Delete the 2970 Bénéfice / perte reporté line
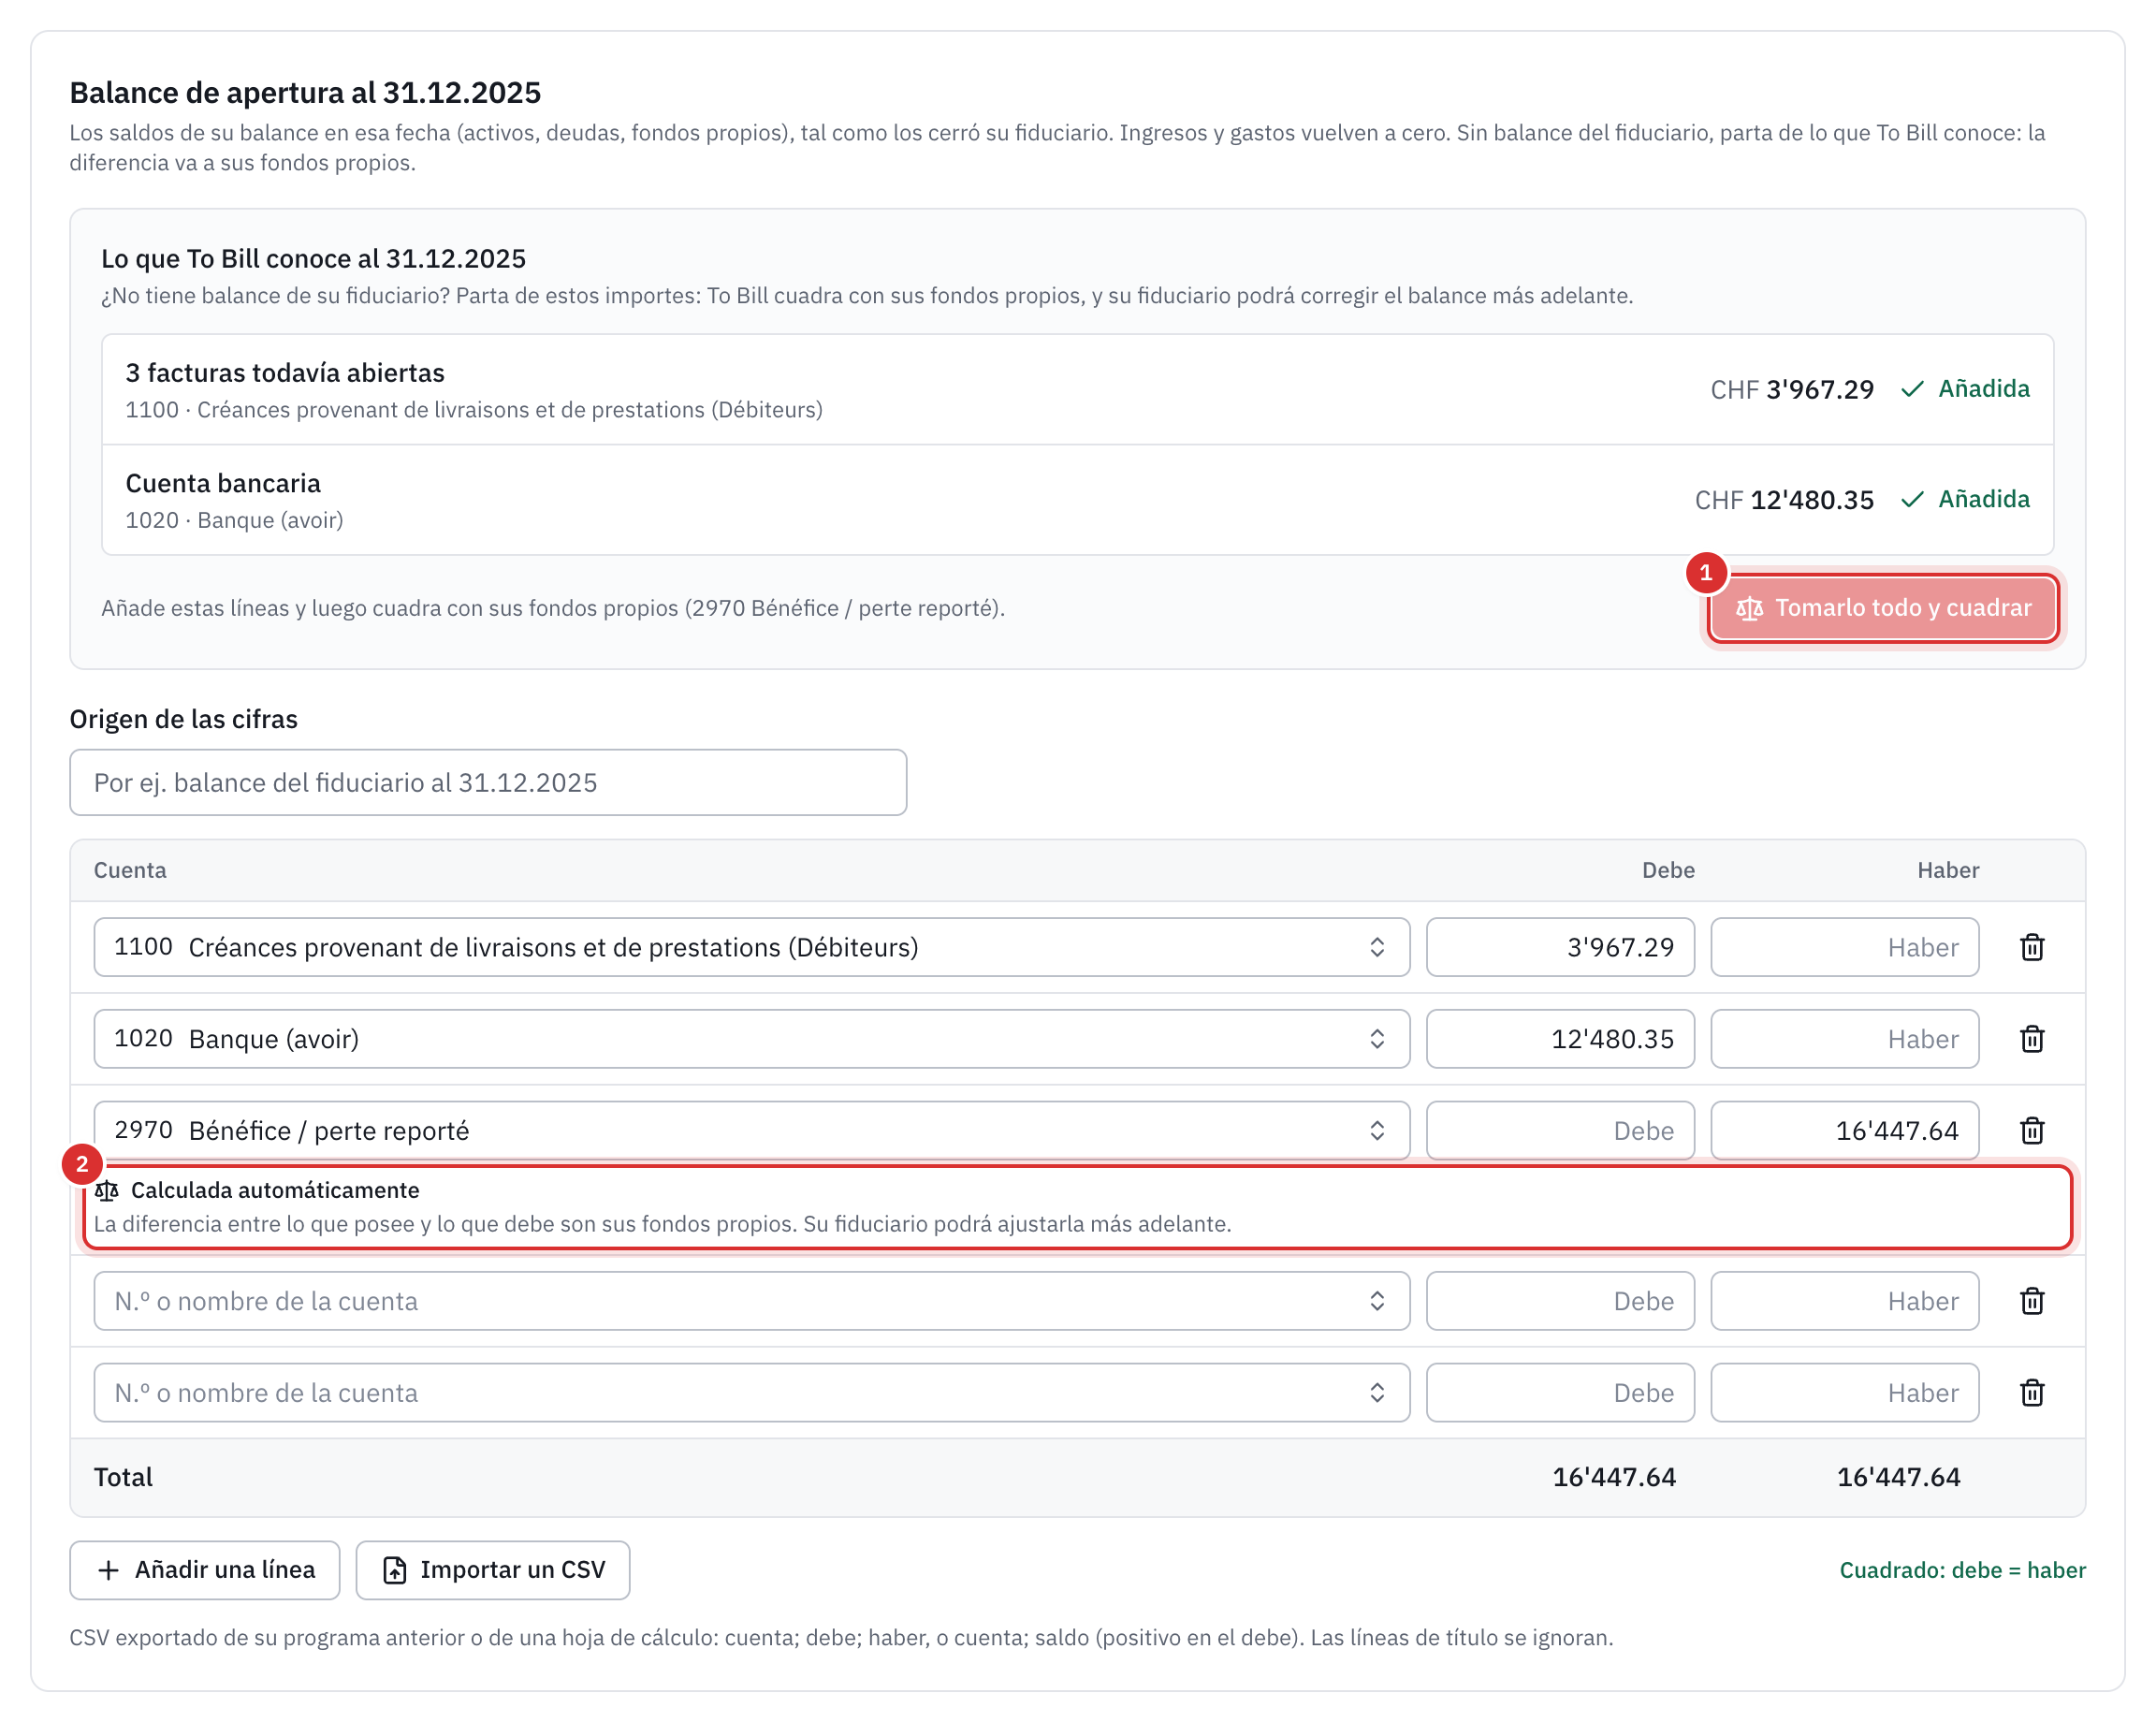This screenshot has height=1722, width=2156. click(2031, 1131)
